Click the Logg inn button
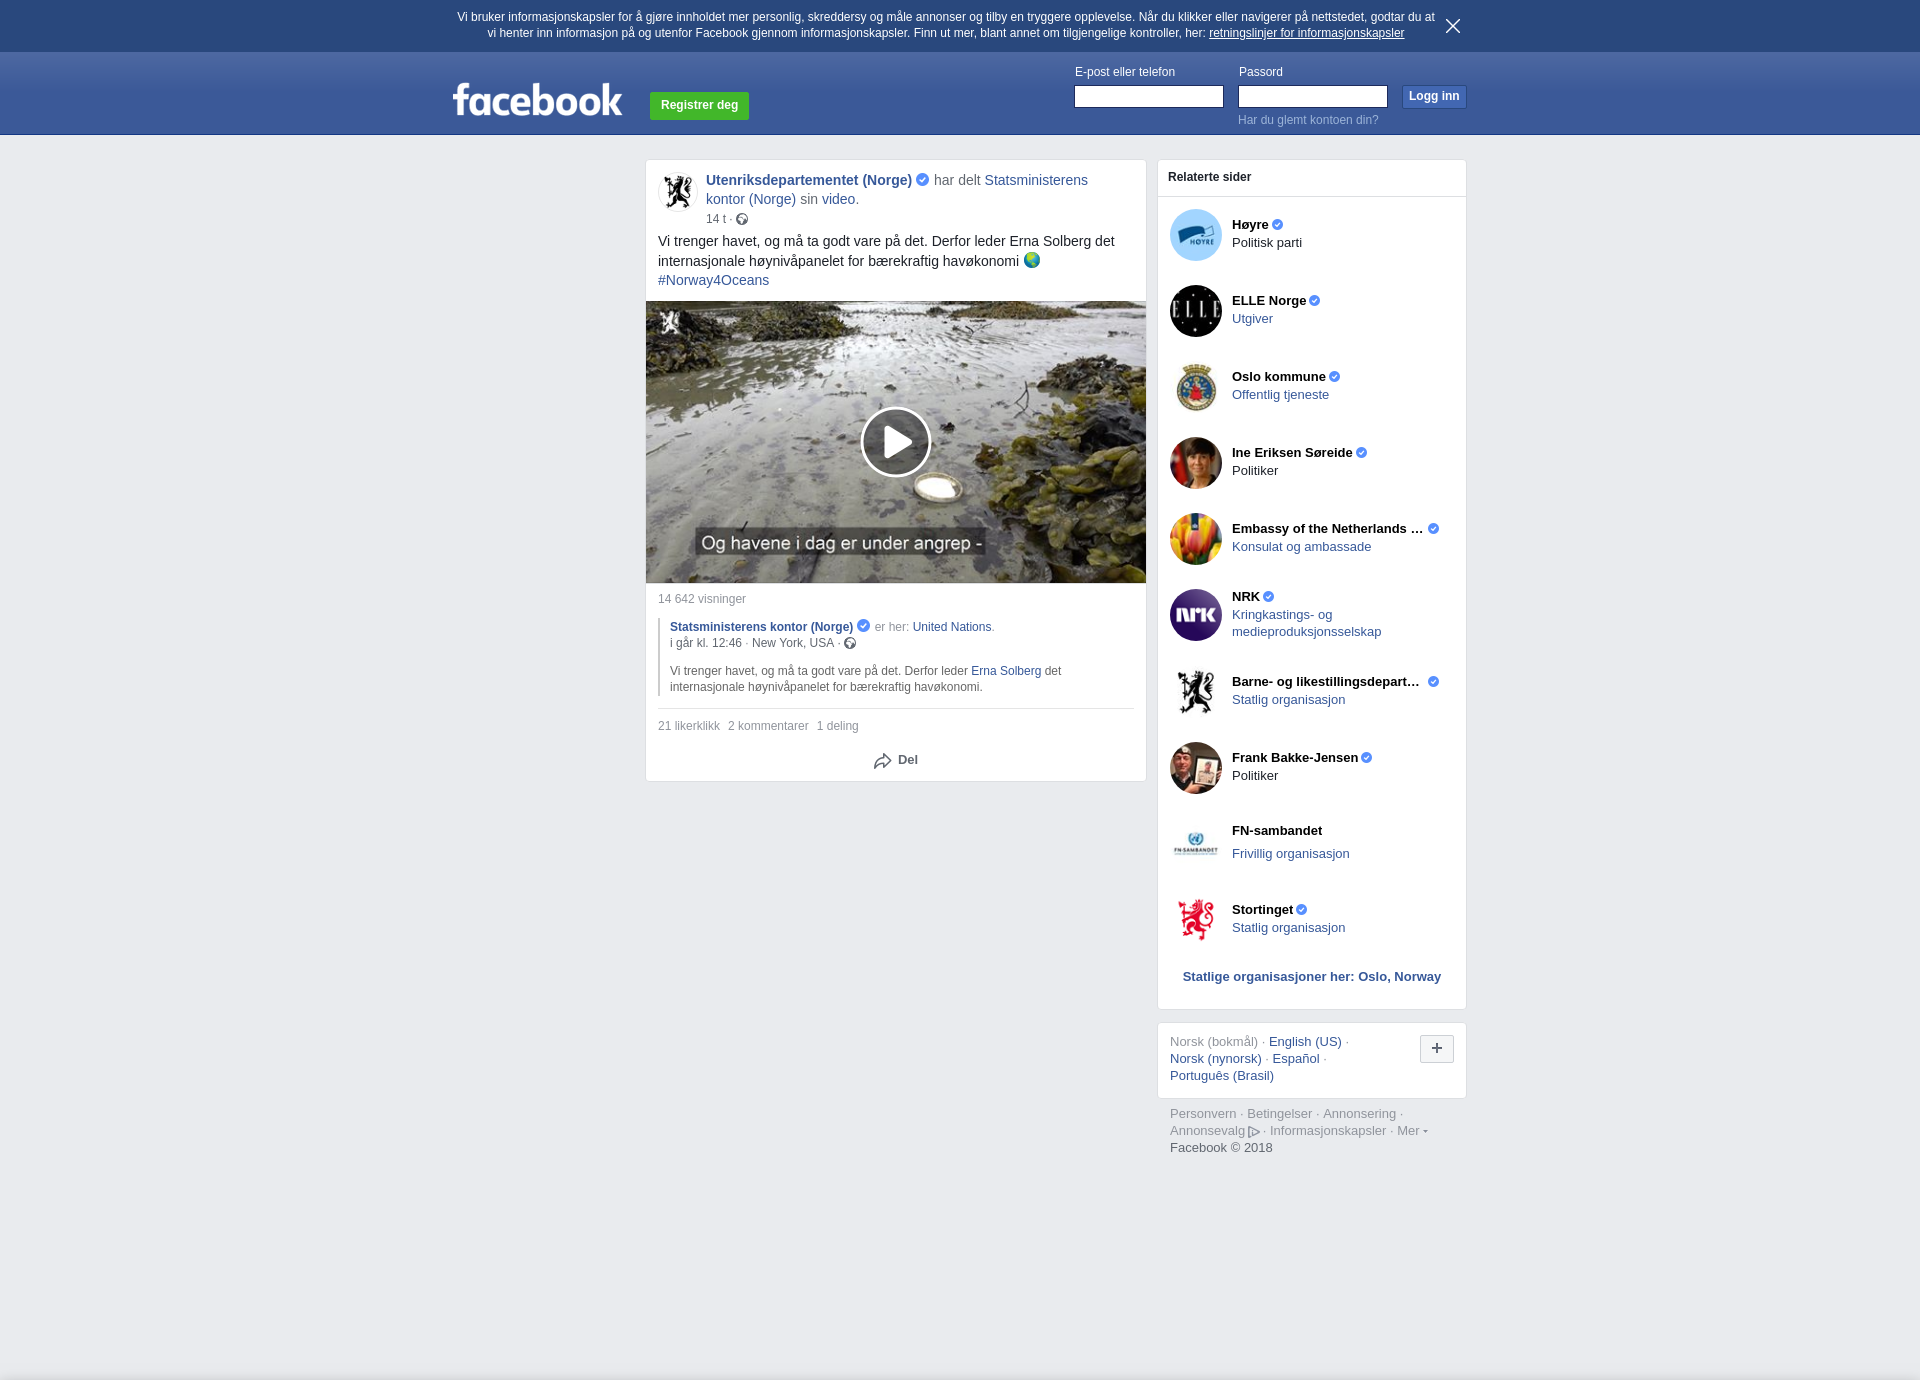Screen dimensions: 1920x1380 tap(1434, 96)
